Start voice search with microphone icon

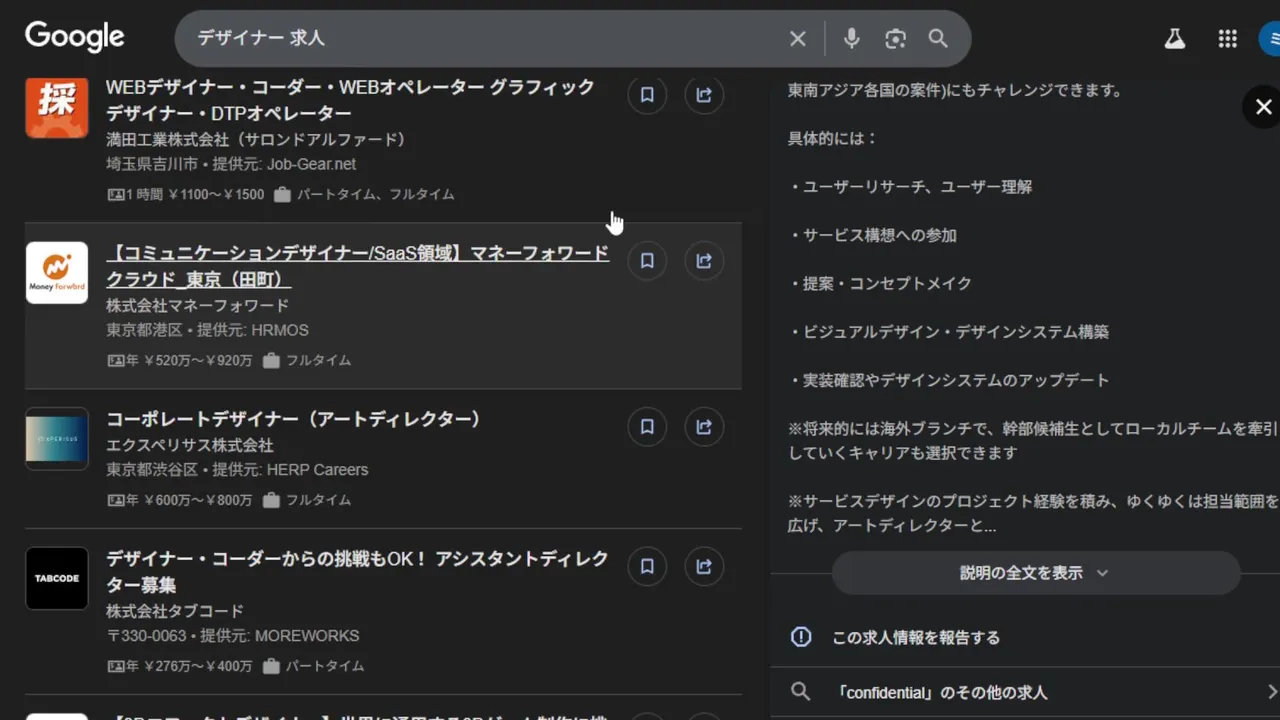pyautogui.click(x=851, y=38)
